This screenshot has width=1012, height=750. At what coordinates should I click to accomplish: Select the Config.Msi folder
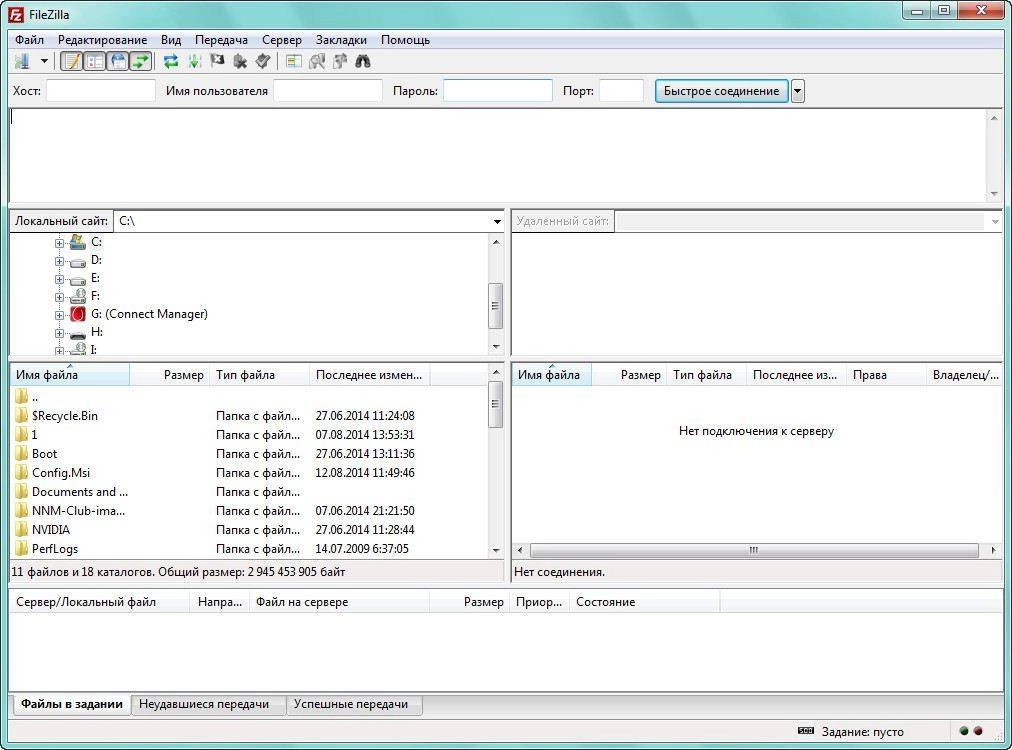61,473
